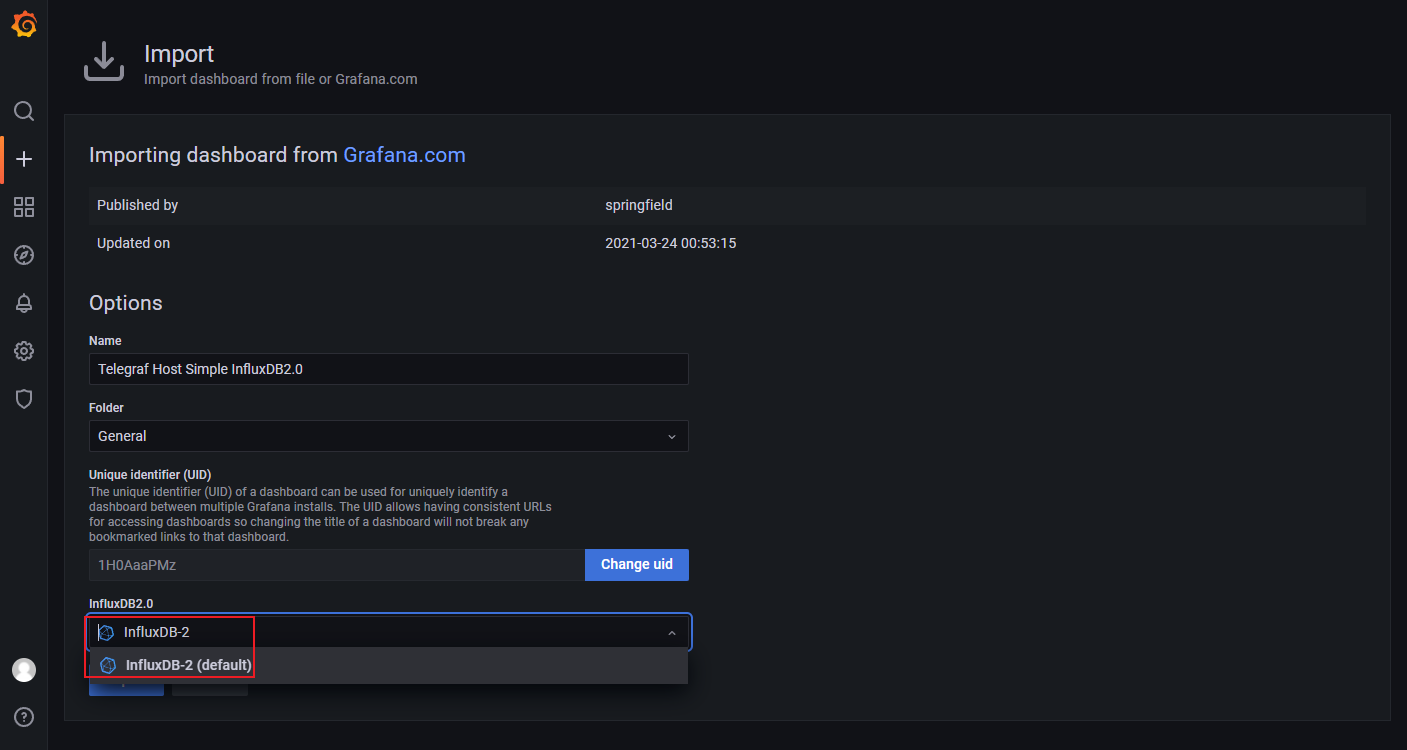Image resolution: width=1407 pixels, height=750 pixels.
Task: Click the Unique identifier (UID) label
Action: point(150,474)
